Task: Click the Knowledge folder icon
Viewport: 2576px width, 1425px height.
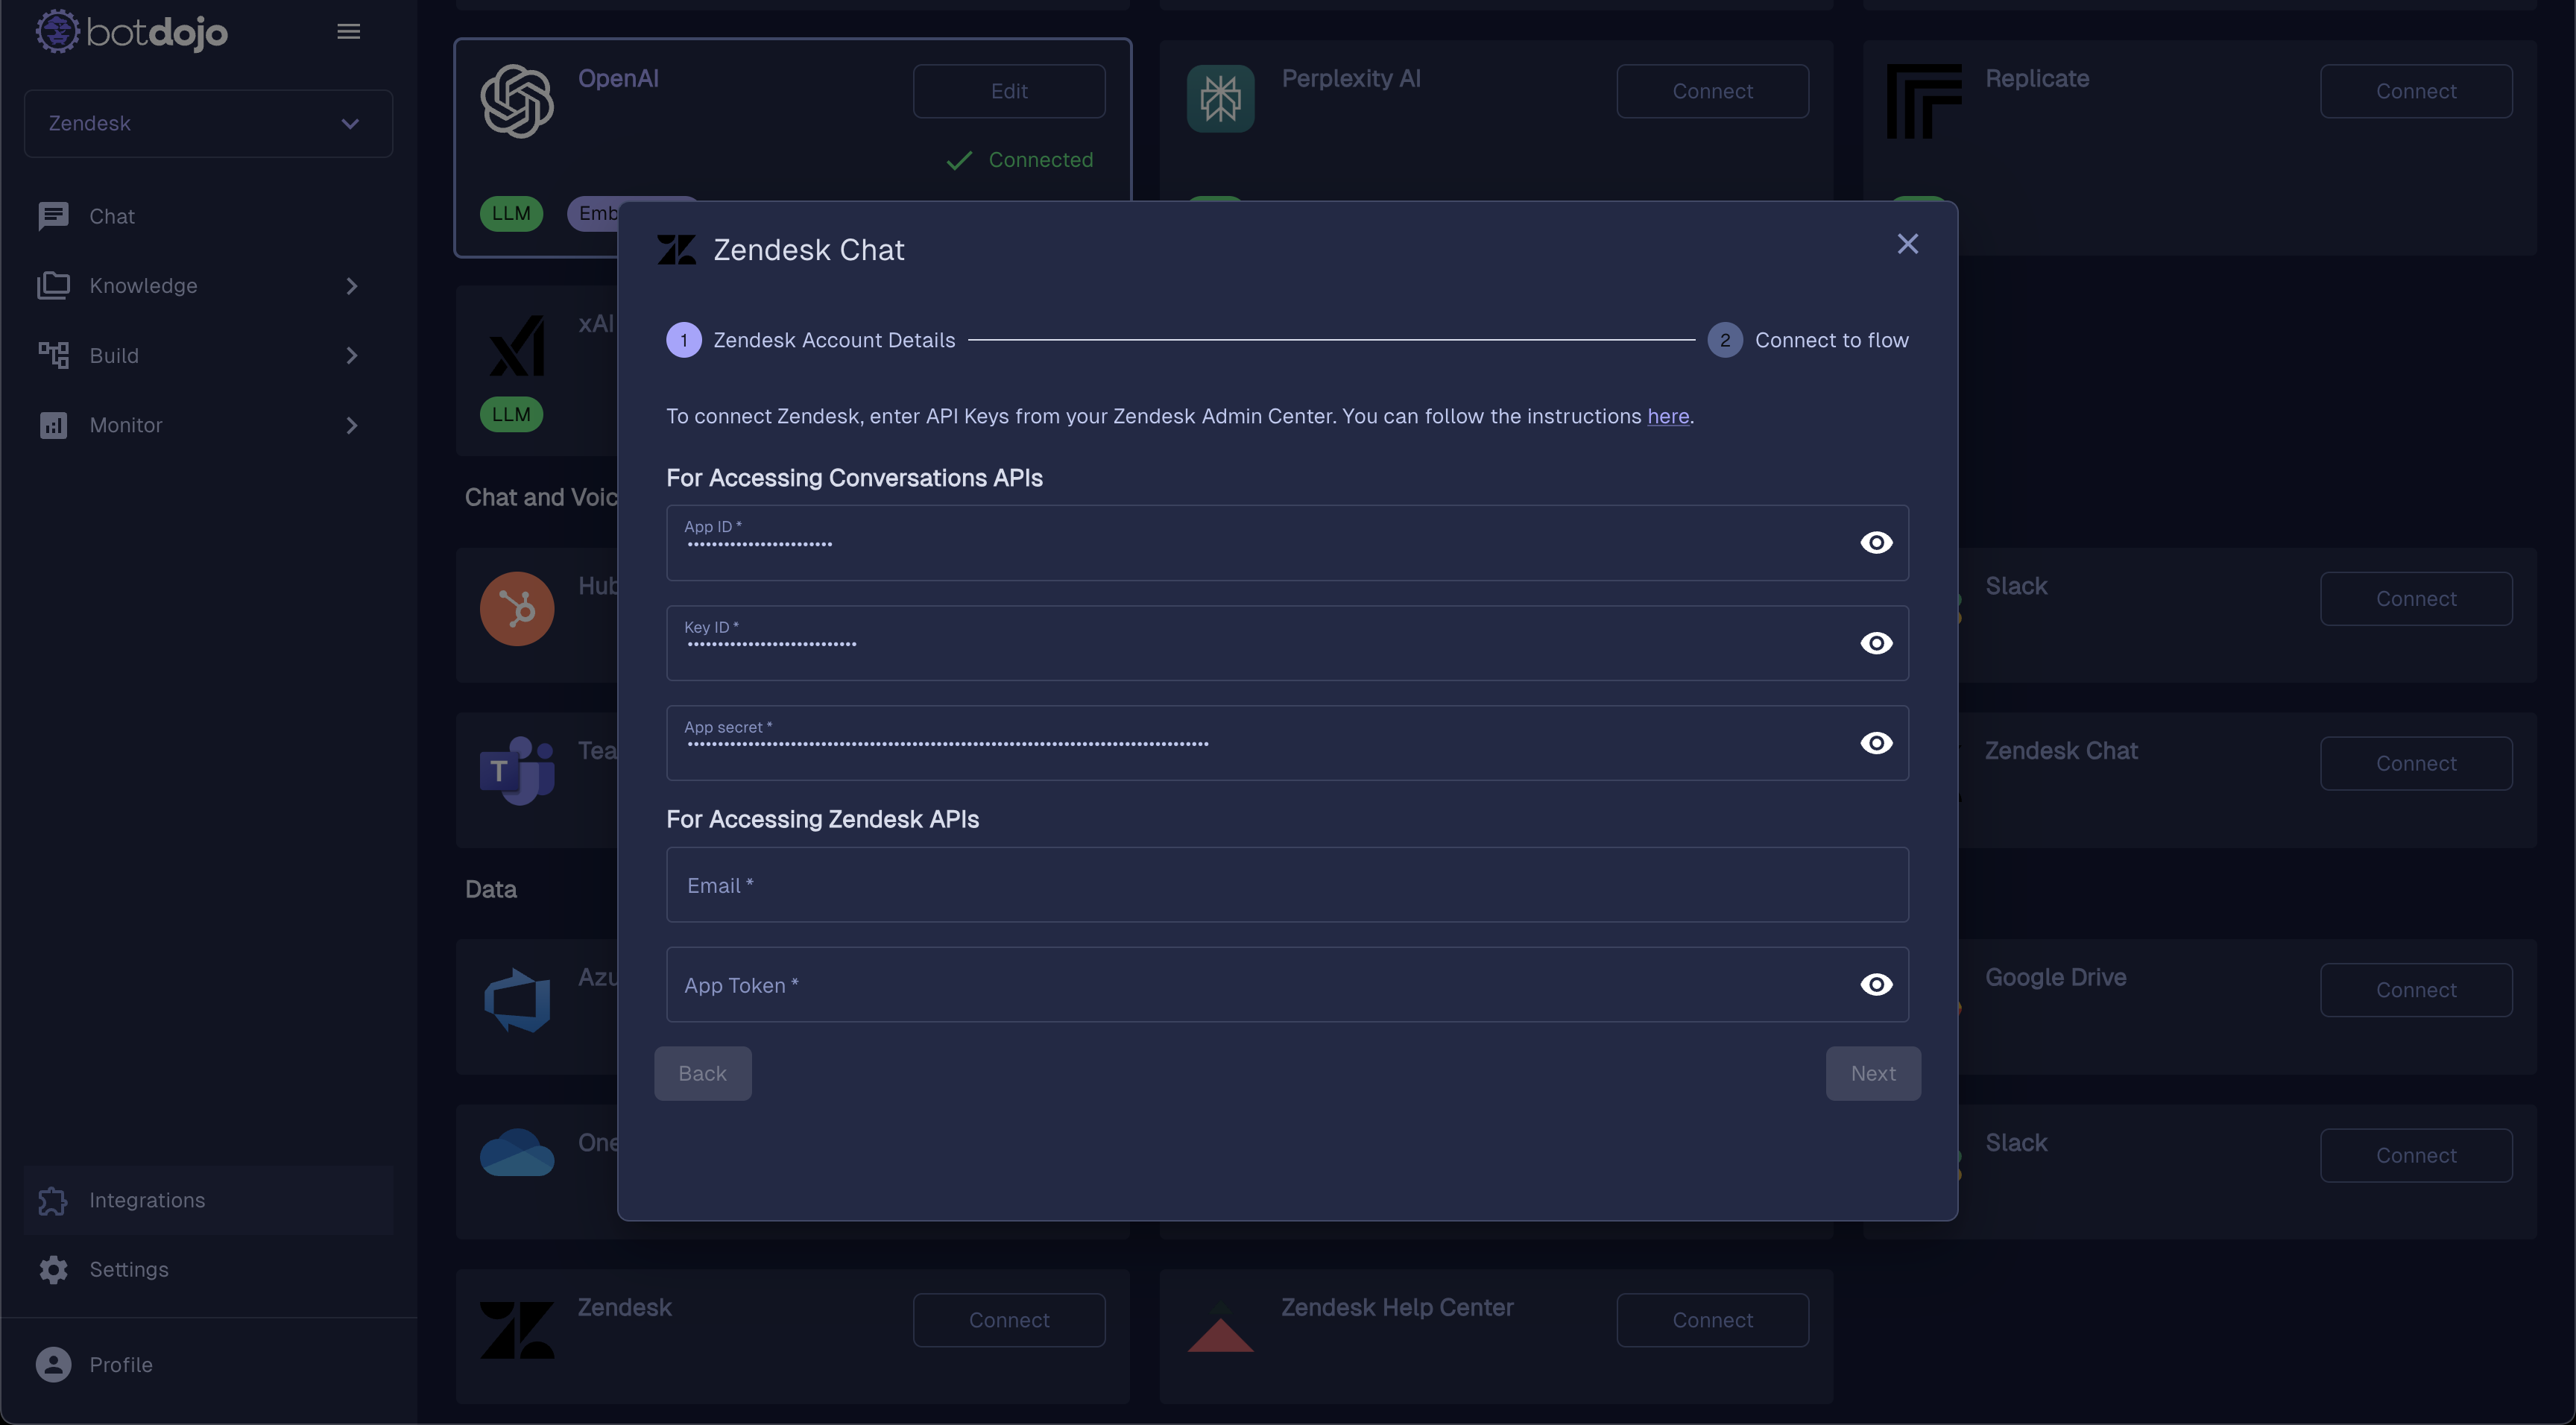Action: [53, 286]
